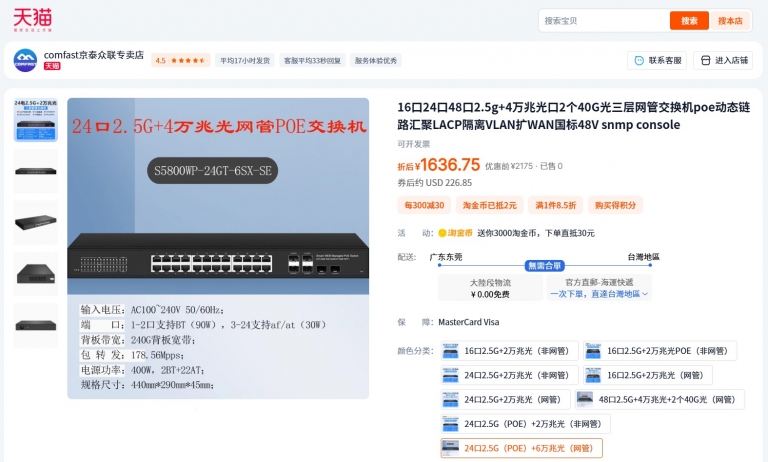Click the 可开发票 label

(x=413, y=144)
